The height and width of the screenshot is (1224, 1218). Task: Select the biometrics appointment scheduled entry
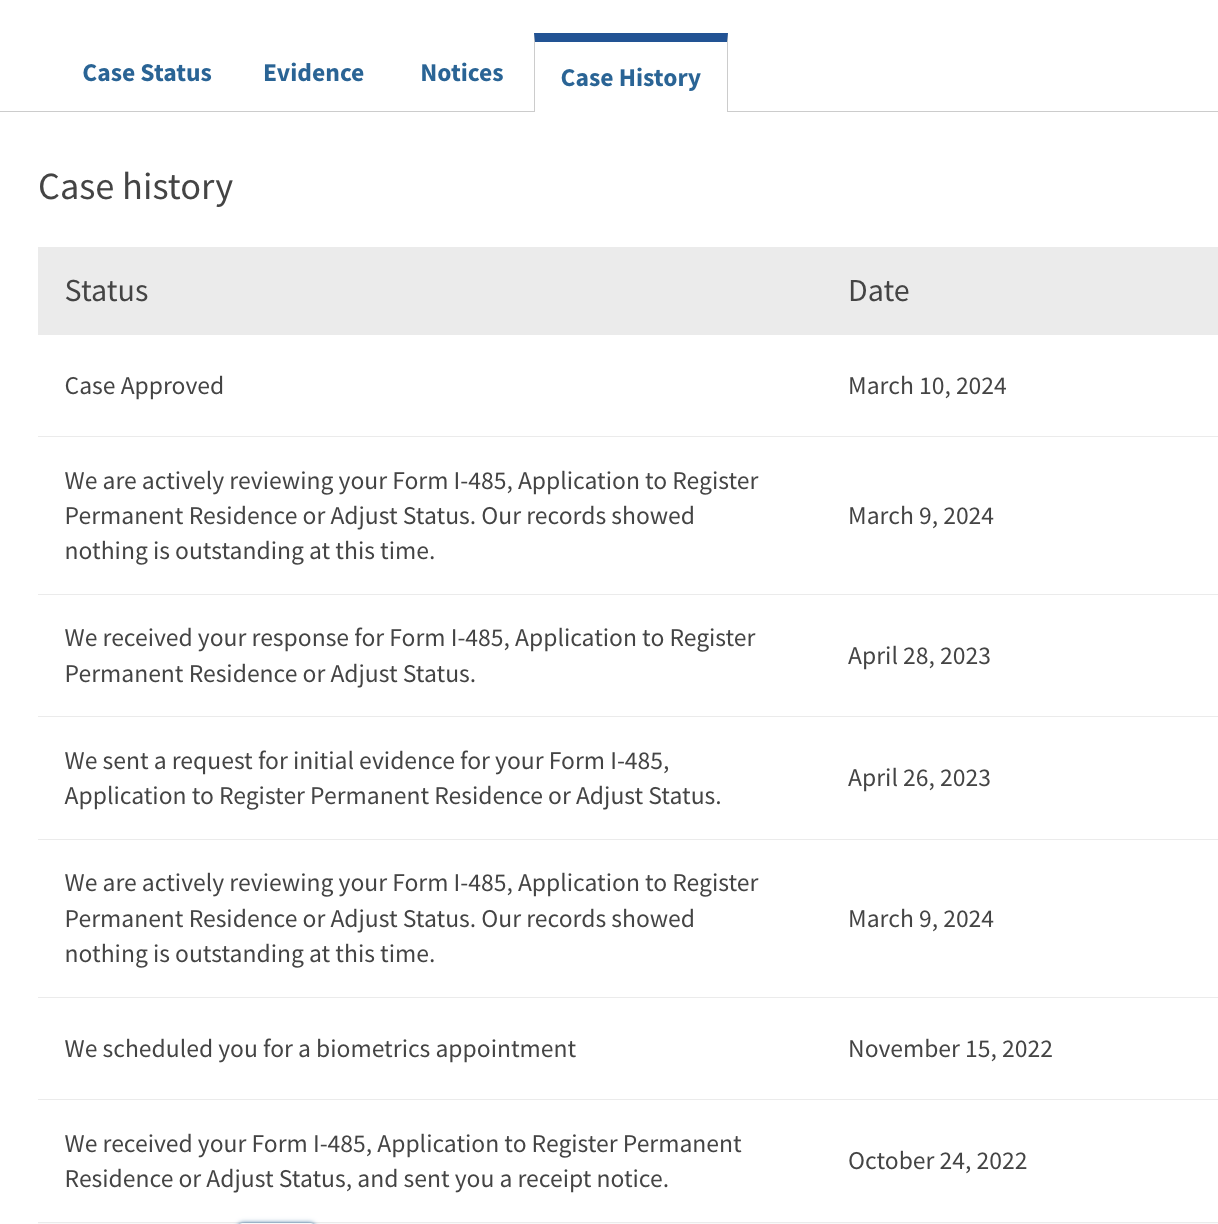pos(320,1049)
